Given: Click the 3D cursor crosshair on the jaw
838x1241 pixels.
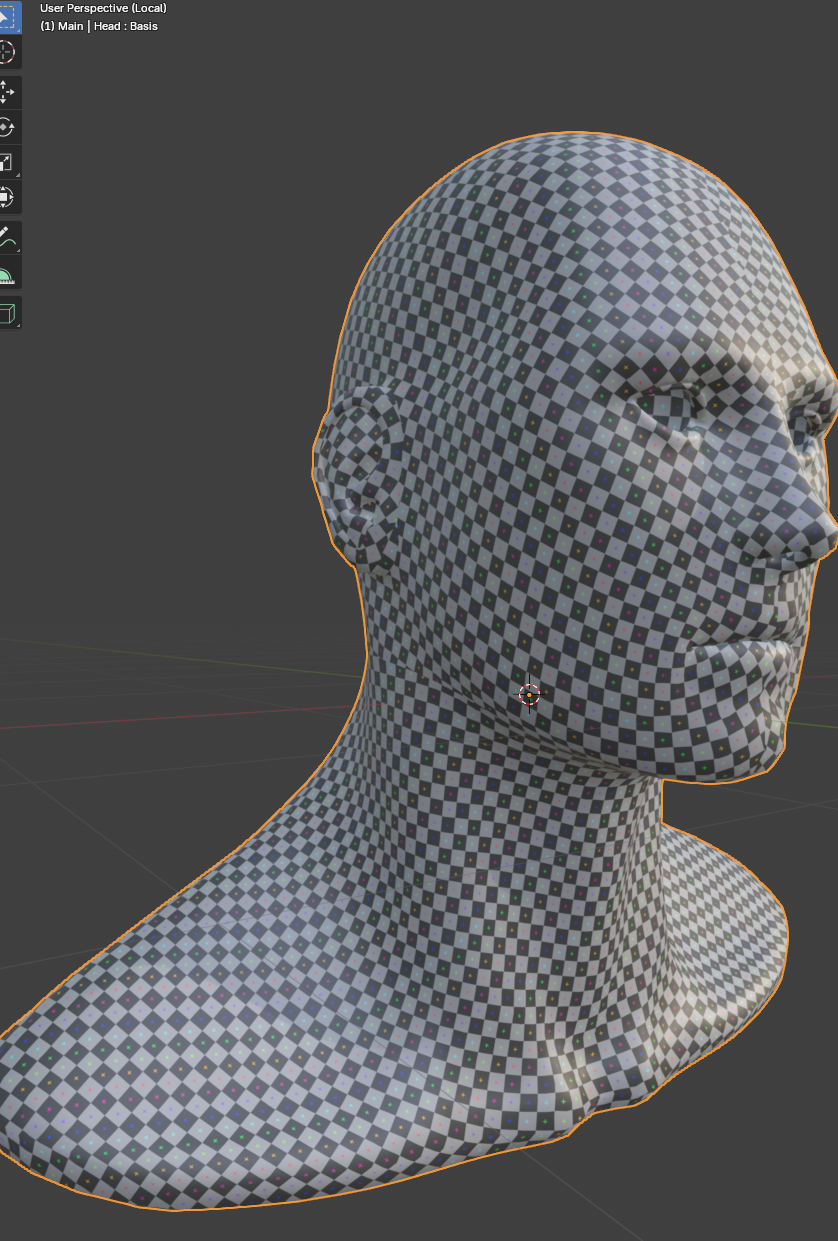Looking at the screenshot, I should point(529,695).
